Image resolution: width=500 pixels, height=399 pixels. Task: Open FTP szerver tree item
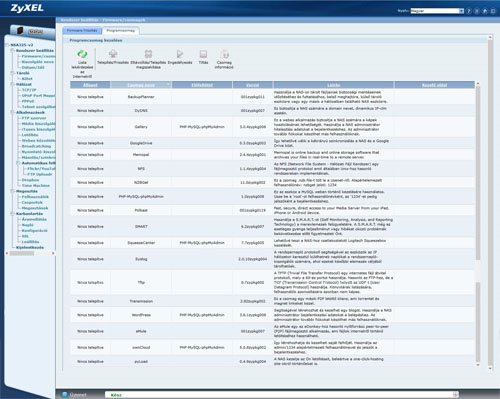(34, 118)
